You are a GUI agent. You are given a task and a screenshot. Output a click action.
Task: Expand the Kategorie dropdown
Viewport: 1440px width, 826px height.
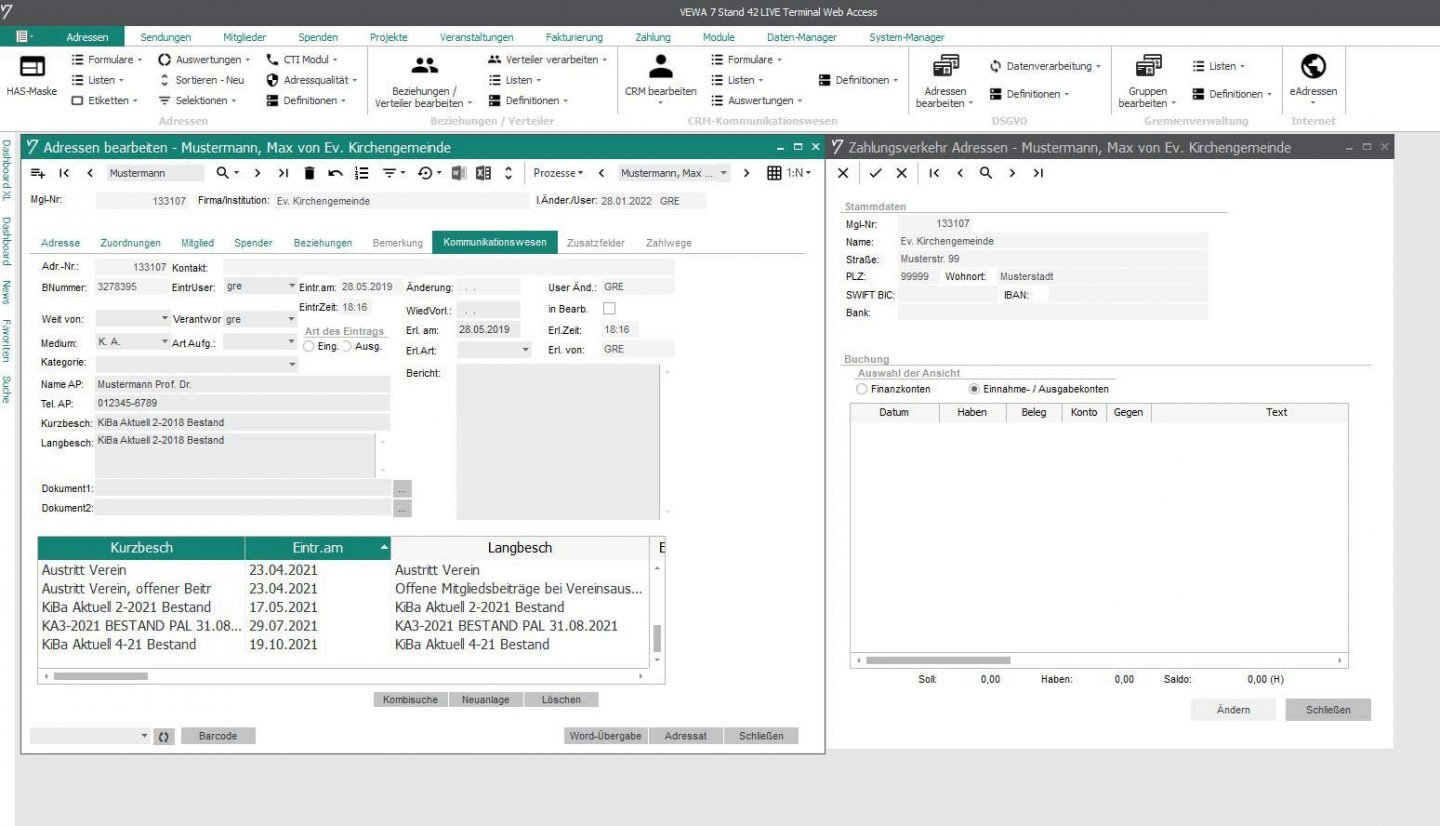point(292,364)
